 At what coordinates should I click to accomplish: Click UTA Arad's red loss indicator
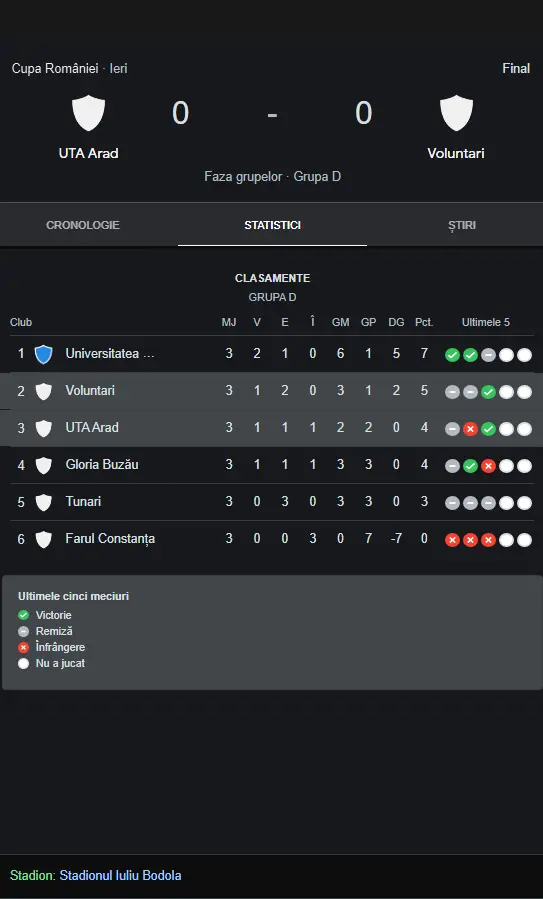(470, 429)
